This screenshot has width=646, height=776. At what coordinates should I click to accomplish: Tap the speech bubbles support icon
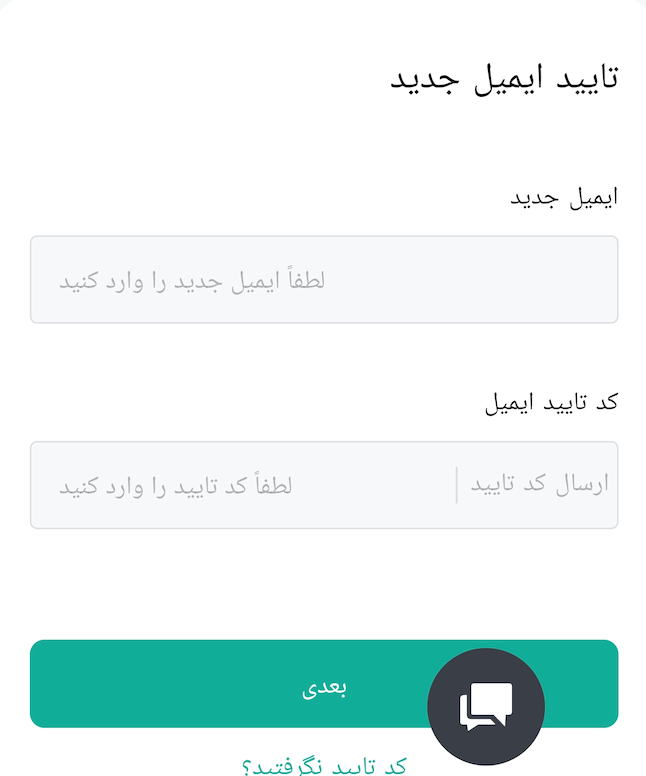coord(486,707)
